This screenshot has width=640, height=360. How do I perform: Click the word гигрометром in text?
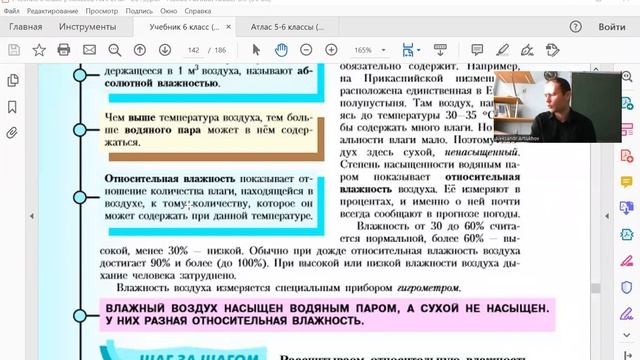428,288
